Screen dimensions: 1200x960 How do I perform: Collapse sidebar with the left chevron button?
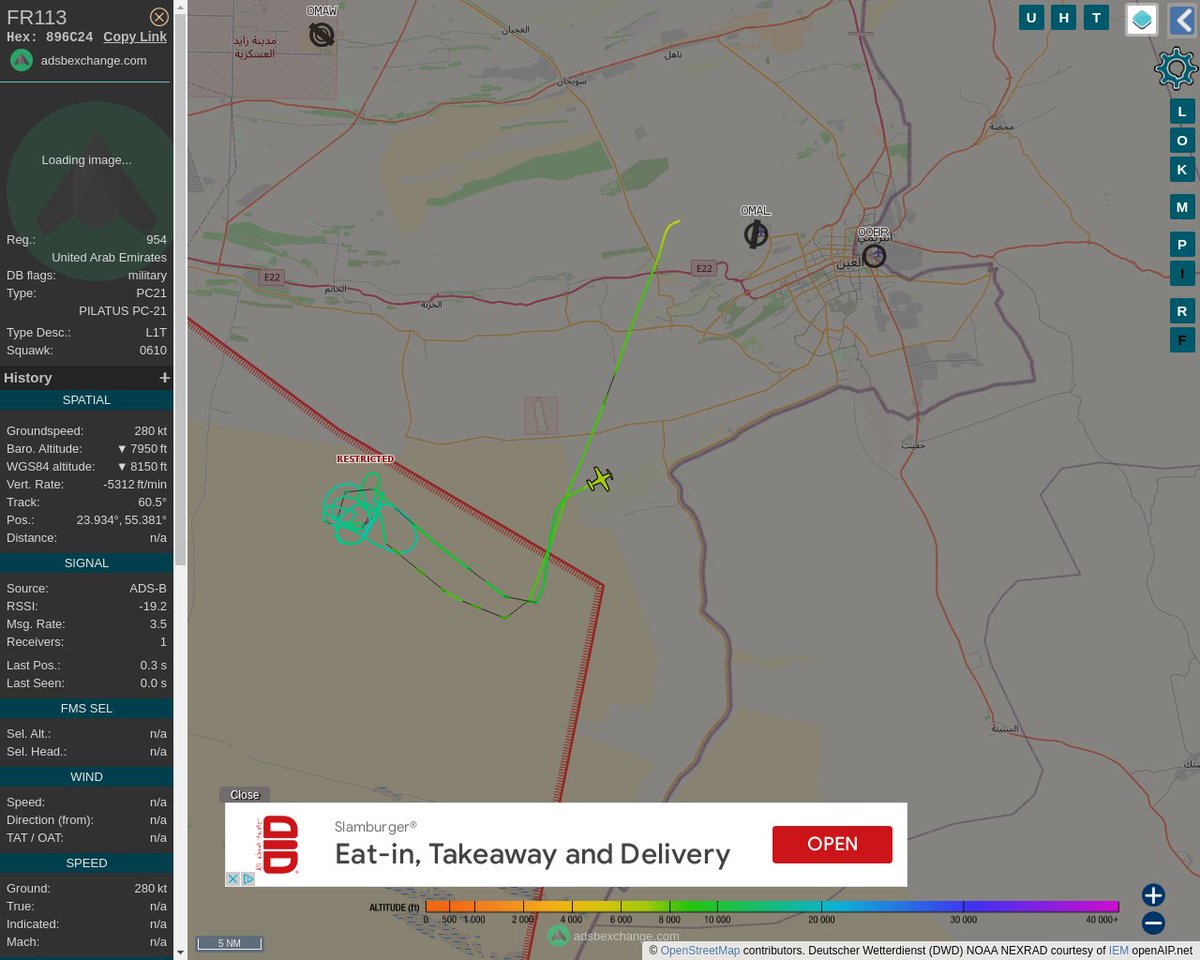coord(1184,19)
